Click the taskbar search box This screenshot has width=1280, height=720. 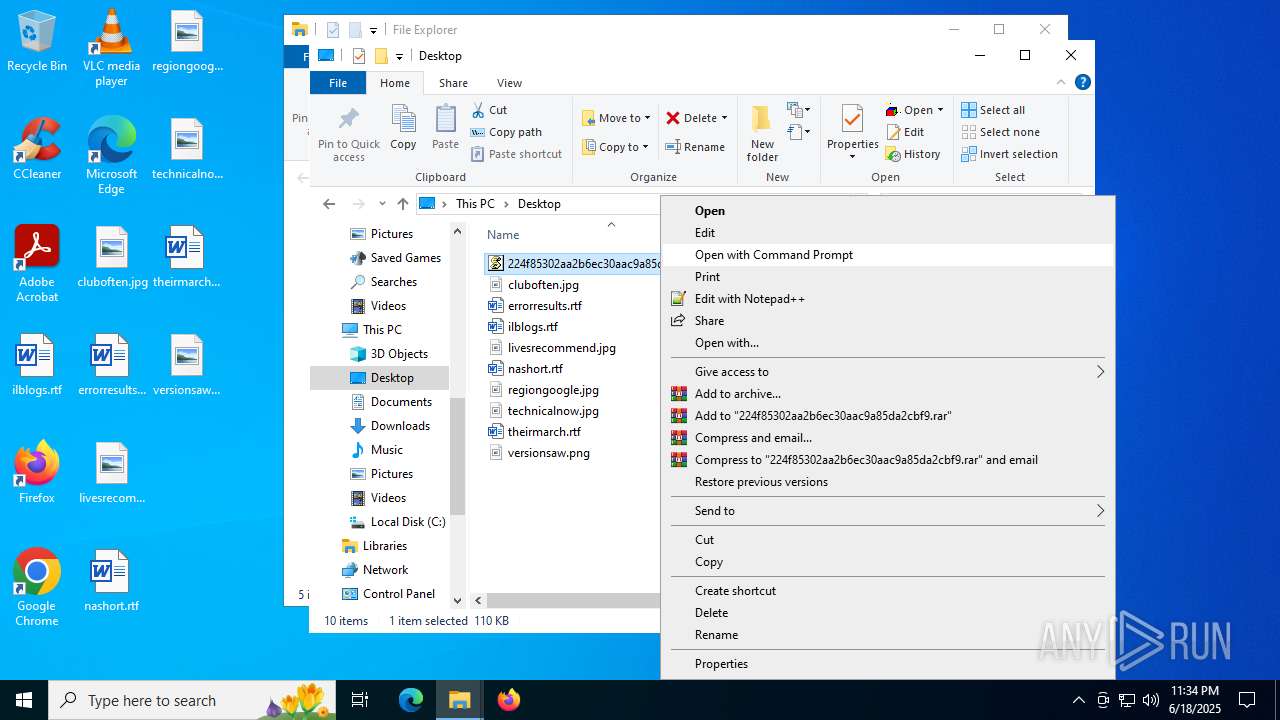pyautogui.click(x=194, y=700)
